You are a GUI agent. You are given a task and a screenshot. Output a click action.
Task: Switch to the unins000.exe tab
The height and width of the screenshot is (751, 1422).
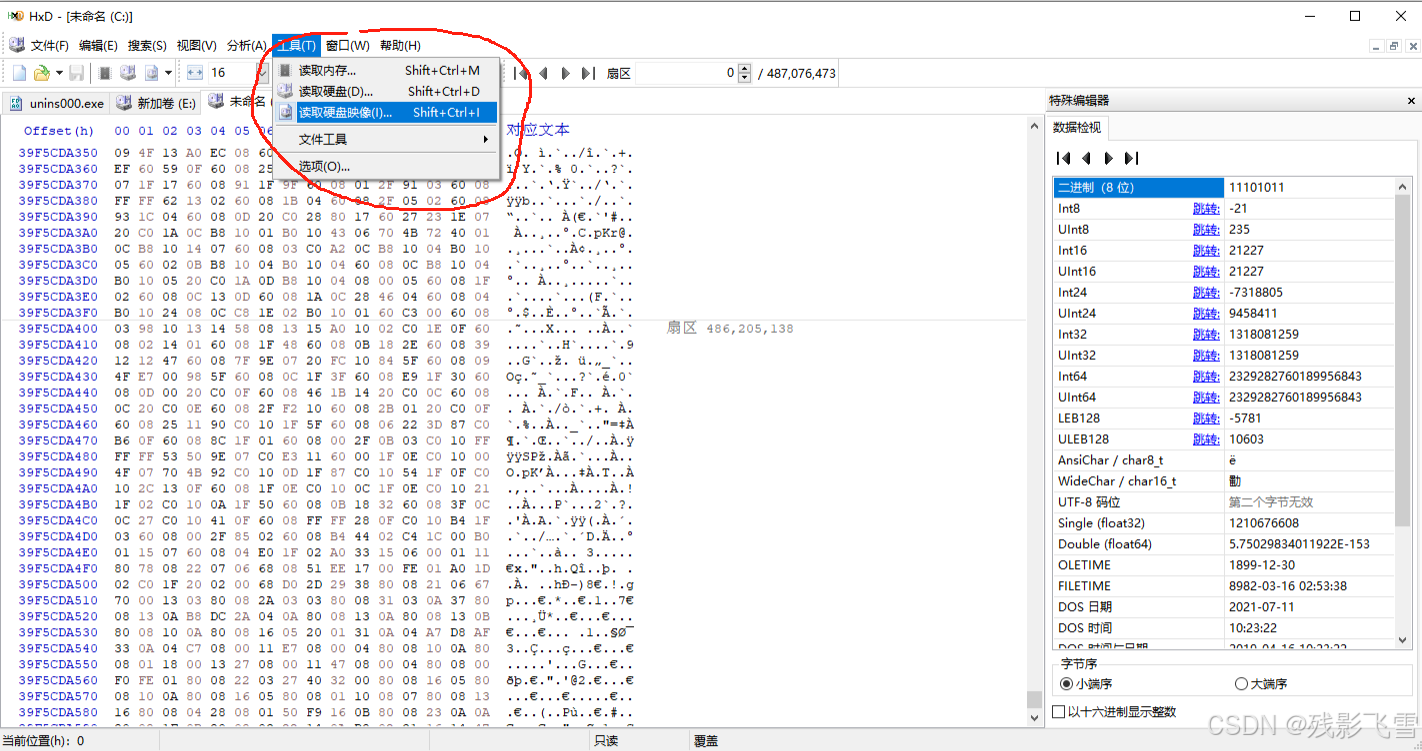58,103
